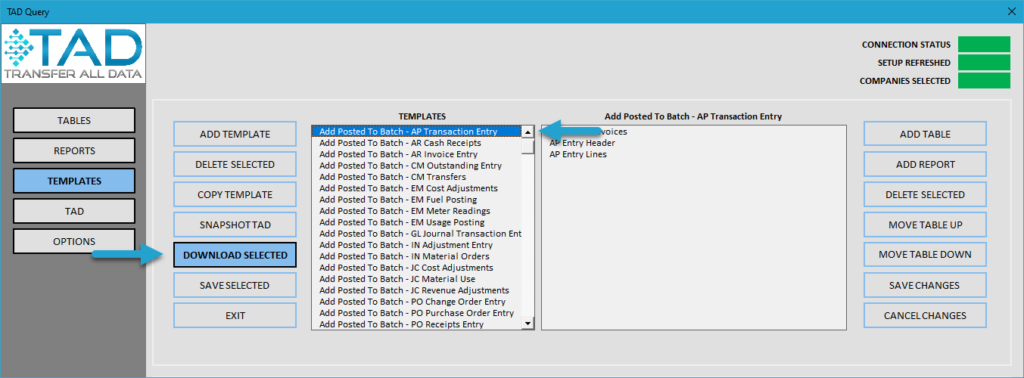
Task: Select Add Posted To Batch - IN Material Orders
Action: coord(417,256)
